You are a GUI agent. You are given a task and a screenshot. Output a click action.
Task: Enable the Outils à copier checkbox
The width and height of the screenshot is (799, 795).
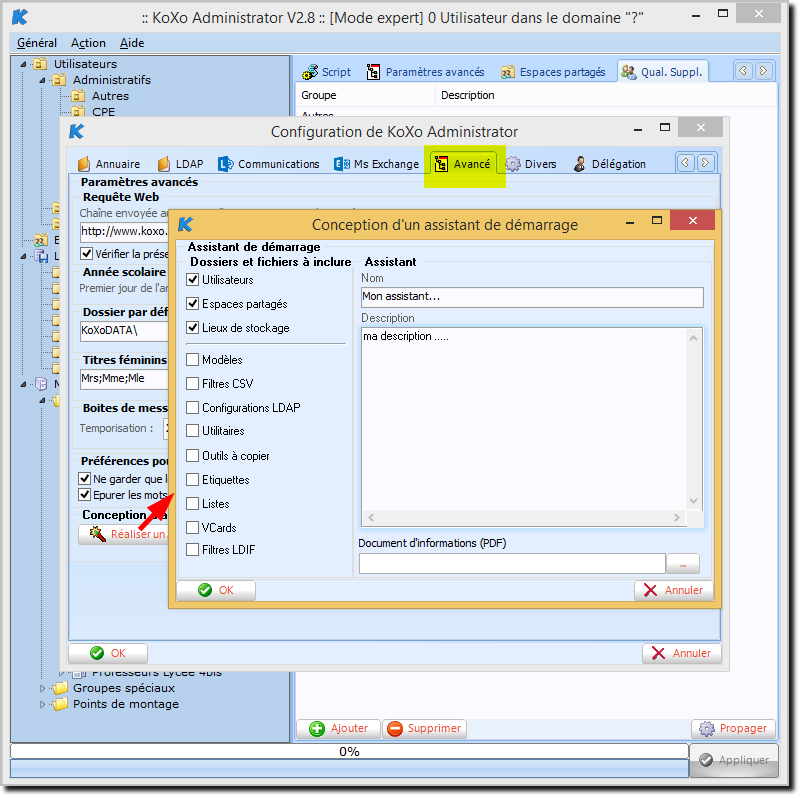click(x=193, y=456)
